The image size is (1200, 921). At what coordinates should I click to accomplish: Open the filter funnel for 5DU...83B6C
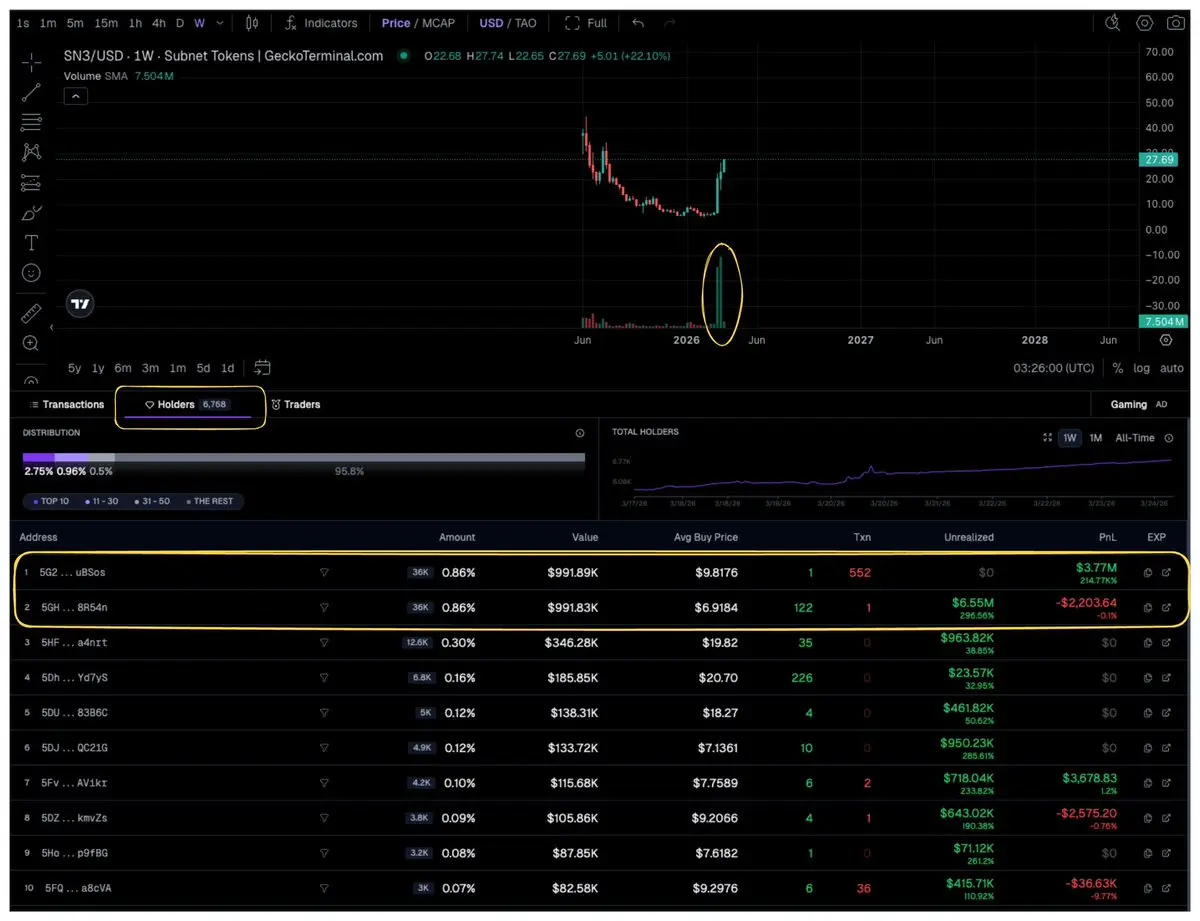(x=323, y=713)
